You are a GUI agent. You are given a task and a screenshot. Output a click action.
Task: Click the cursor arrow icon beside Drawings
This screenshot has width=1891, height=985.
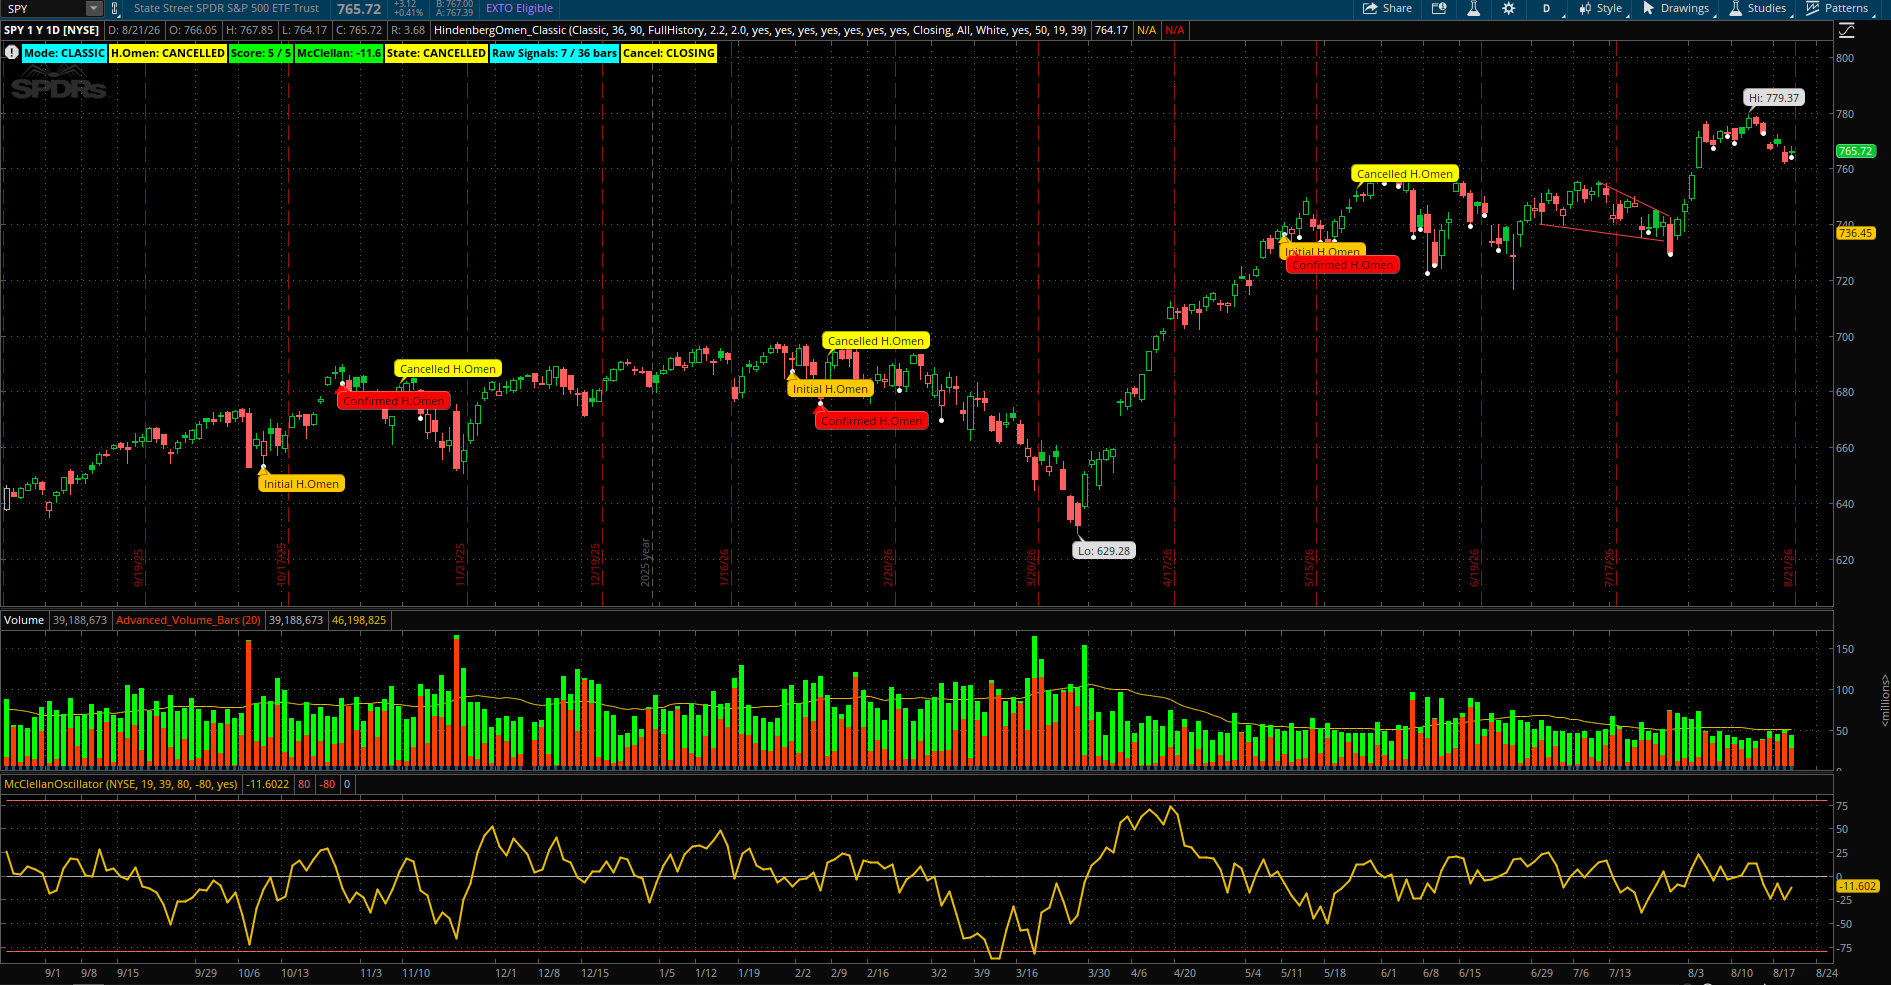1649,8
